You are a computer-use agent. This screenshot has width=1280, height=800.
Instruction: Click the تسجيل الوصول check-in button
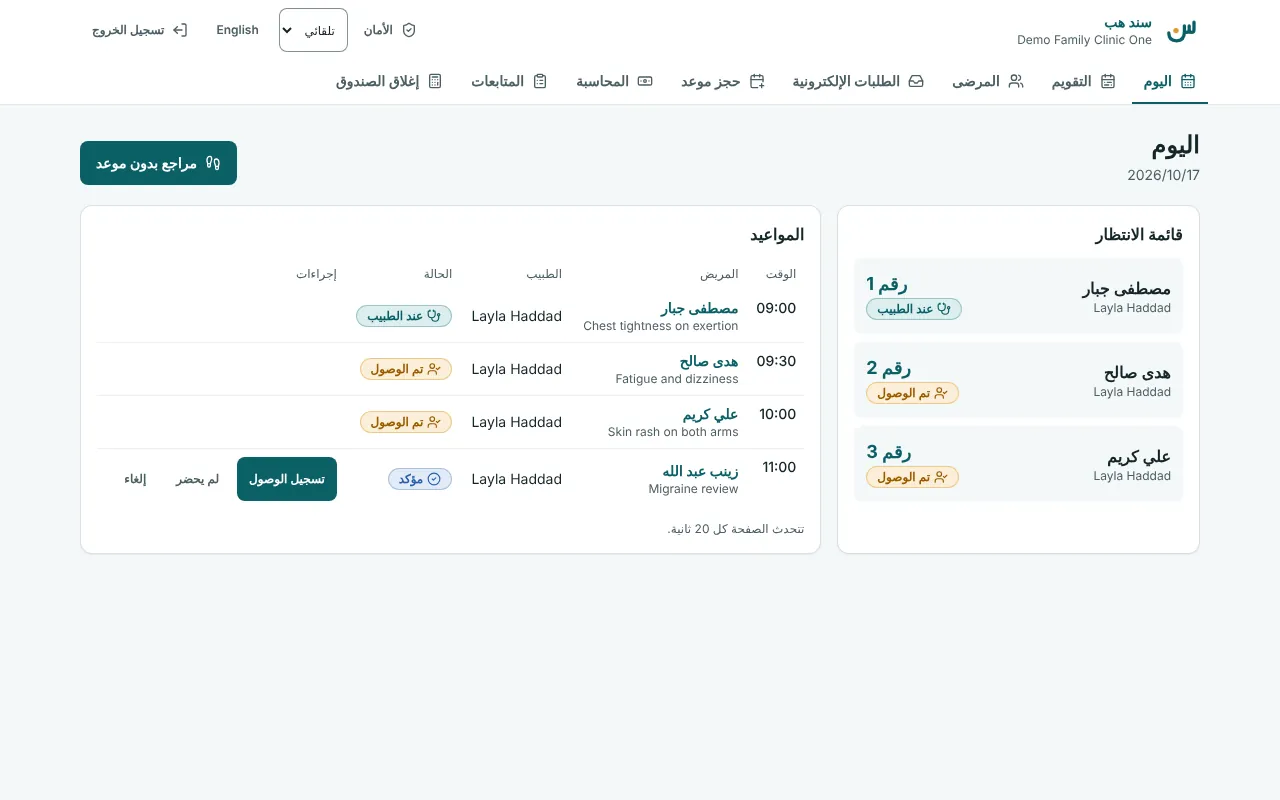[287, 479]
